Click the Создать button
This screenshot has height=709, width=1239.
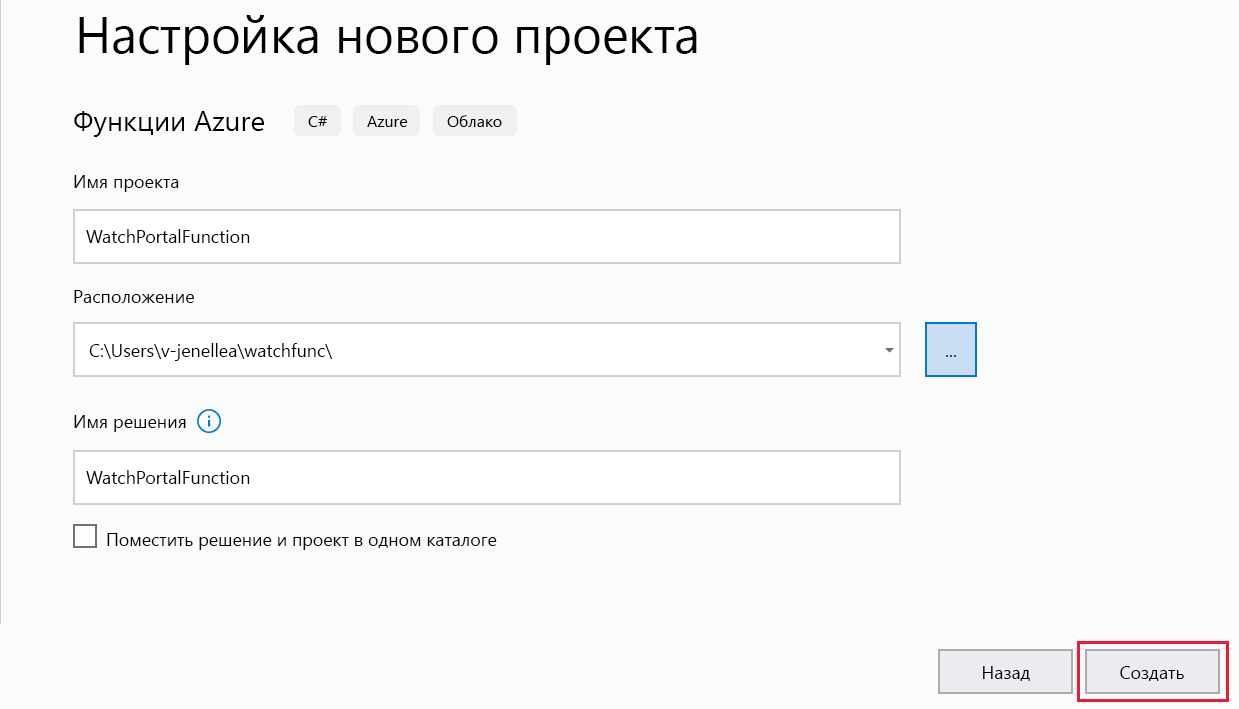(1152, 672)
